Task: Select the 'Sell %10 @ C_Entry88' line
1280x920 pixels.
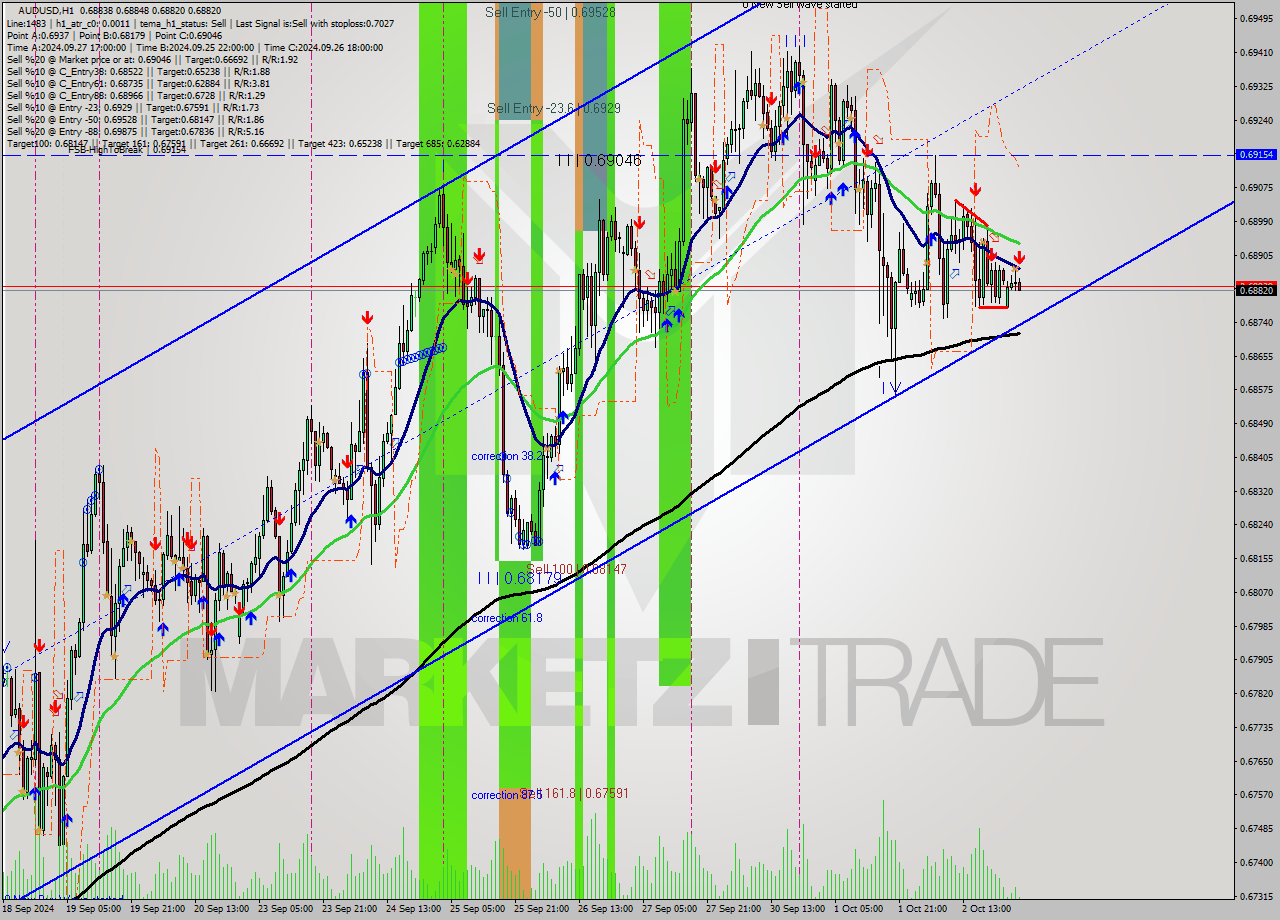Action: [136, 95]
